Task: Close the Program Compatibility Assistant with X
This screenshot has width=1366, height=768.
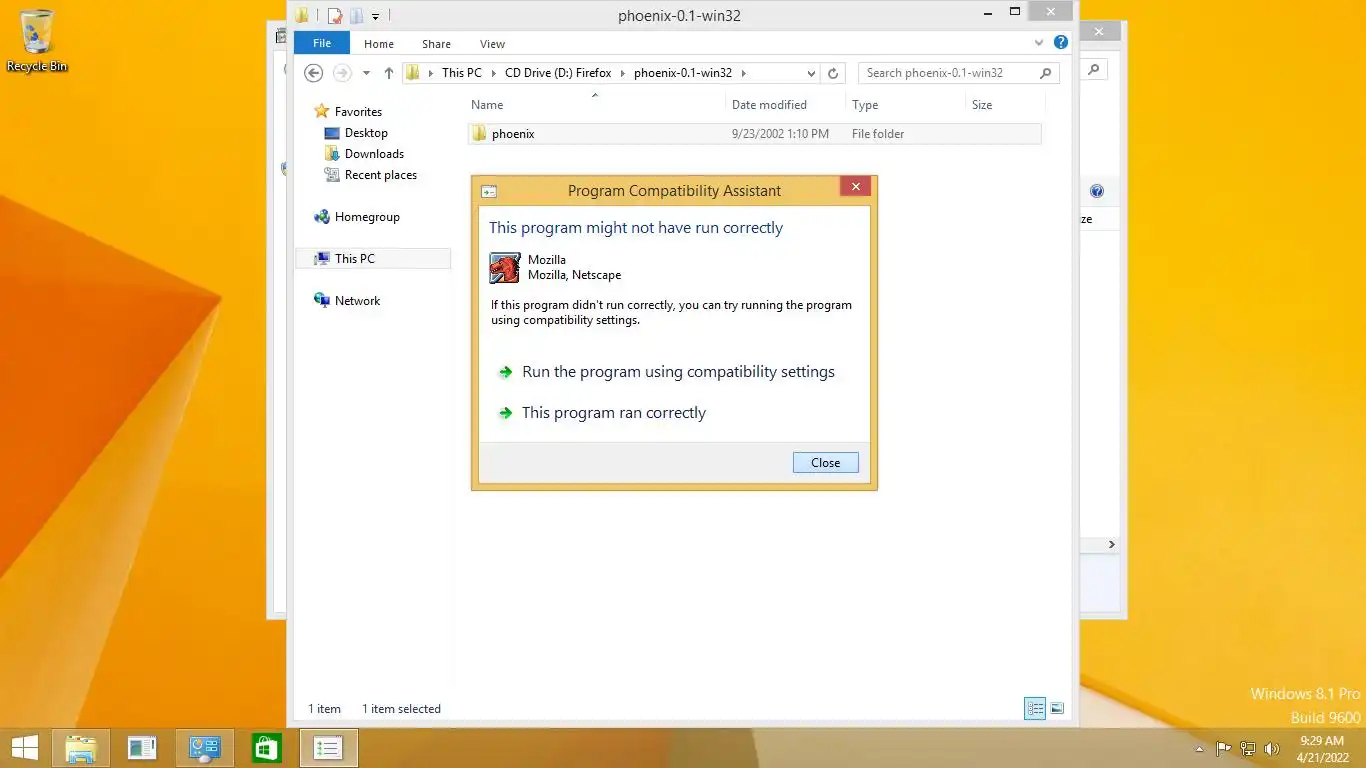Action: click(x=855, y=187)
